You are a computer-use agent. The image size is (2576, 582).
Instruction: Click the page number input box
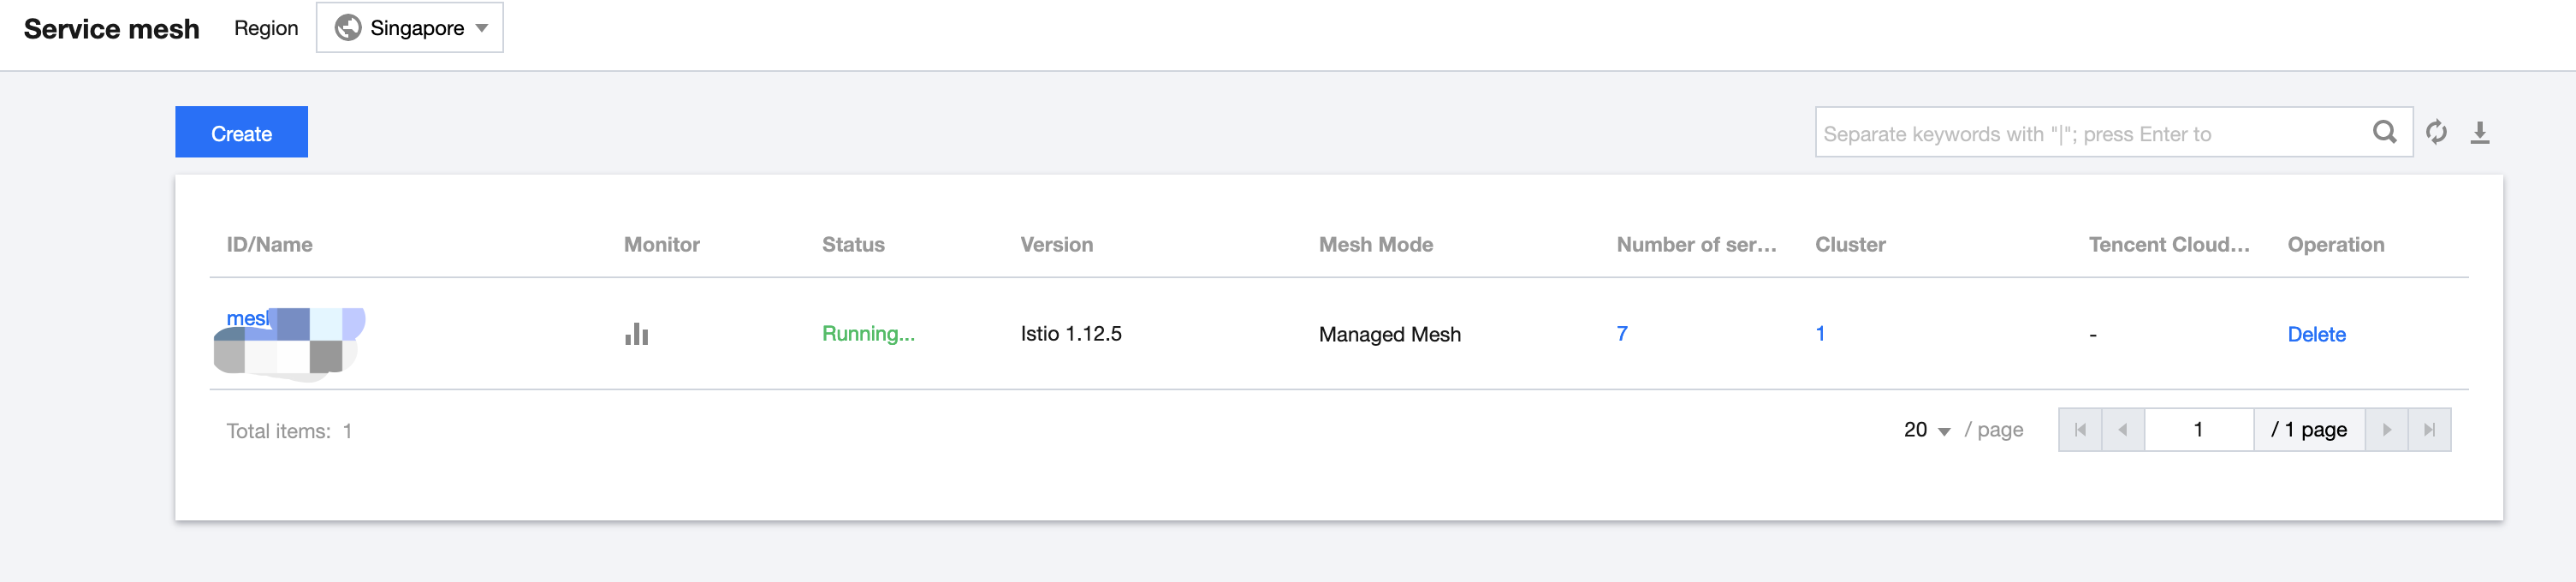pyautogui.click(x=2198, y=430)
